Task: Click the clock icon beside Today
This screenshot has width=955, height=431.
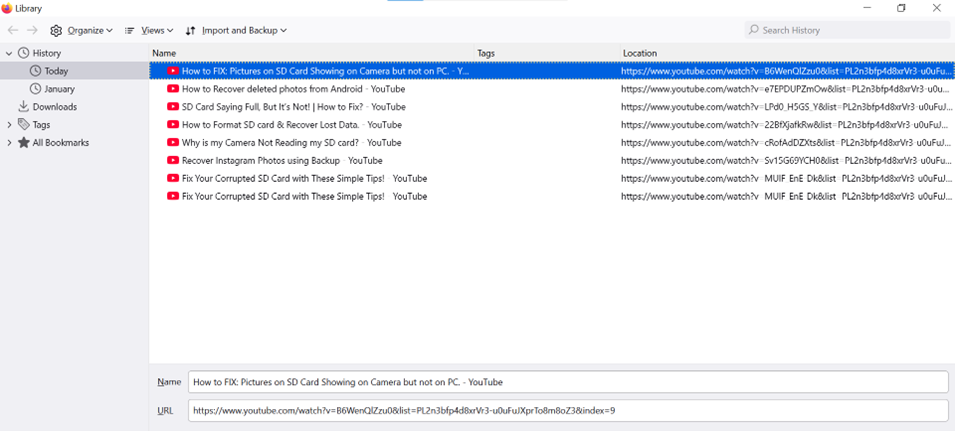Action: click(35, 71)
